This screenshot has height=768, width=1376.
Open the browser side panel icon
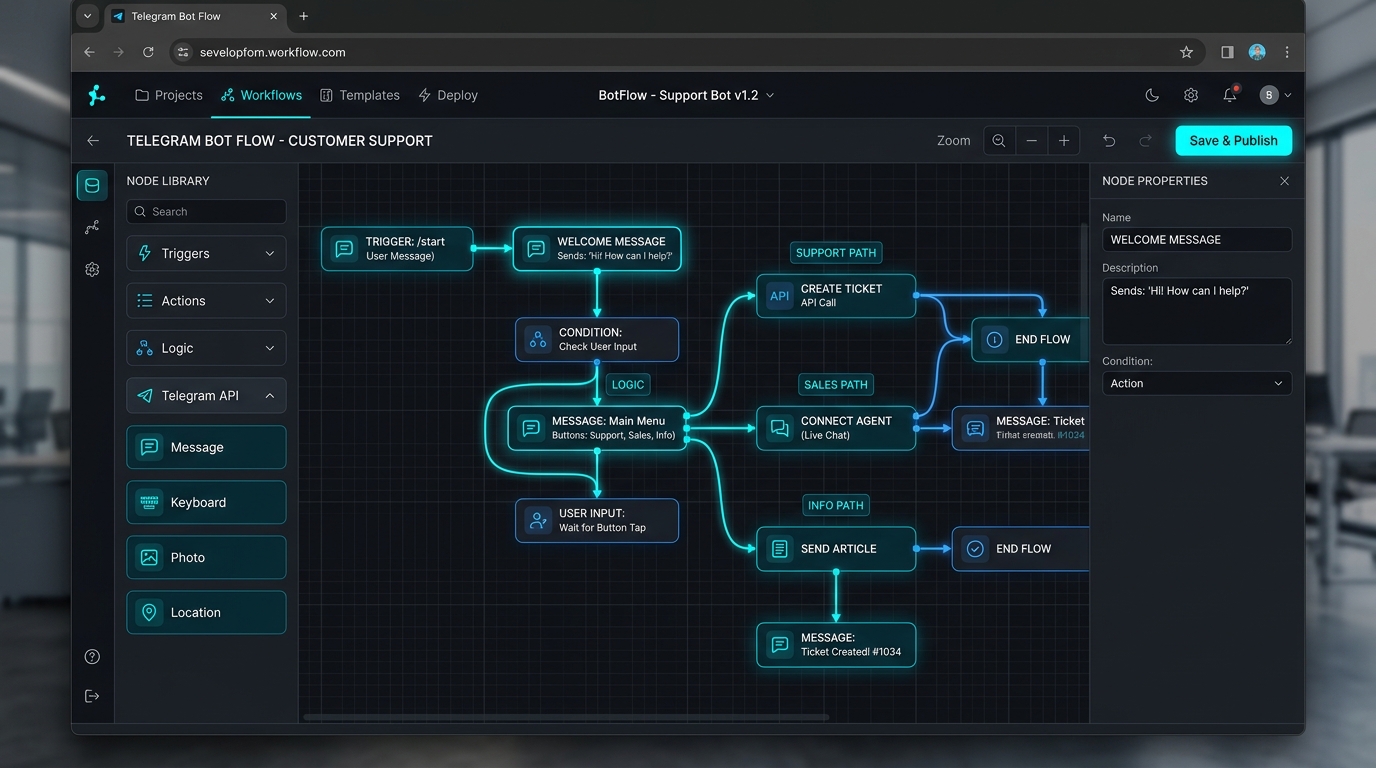pyautogui.click(x=1227, y=52)
